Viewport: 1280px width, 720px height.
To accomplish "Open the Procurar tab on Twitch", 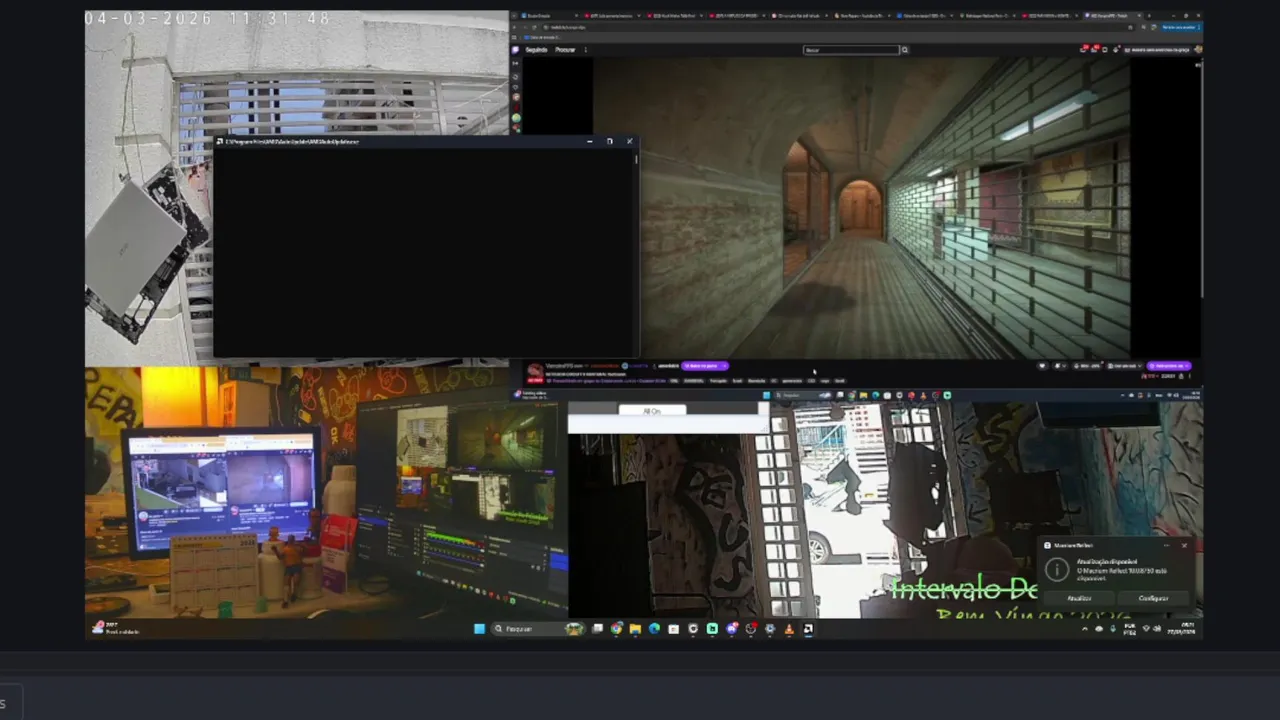I will (x=565, y=50).
